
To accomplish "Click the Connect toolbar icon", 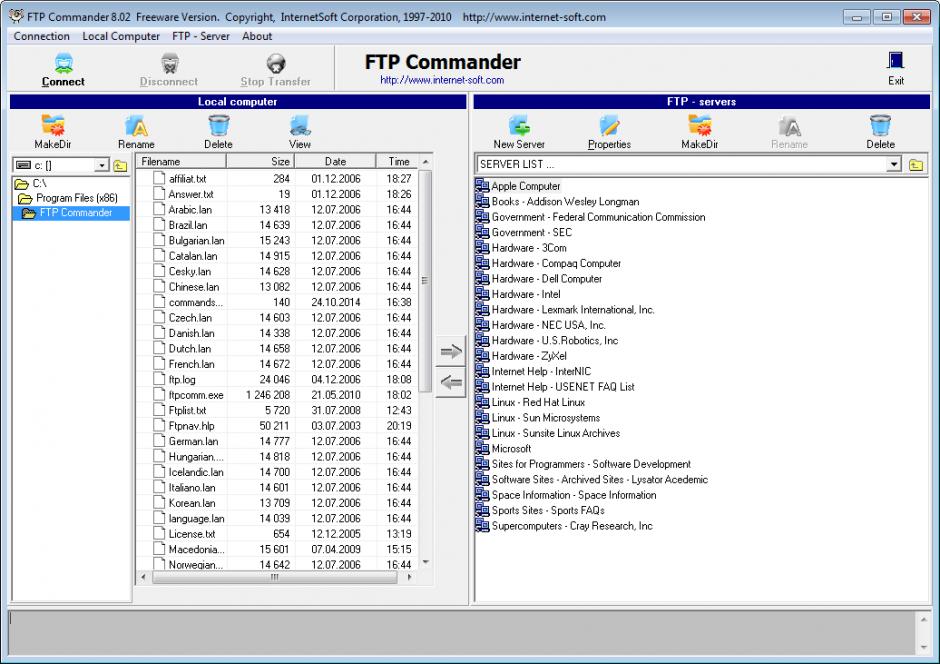I will coord(64,63).
